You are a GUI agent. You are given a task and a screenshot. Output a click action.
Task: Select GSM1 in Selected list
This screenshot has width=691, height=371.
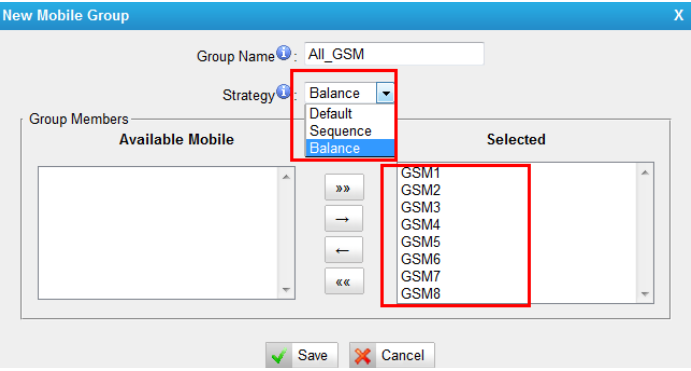coord(420,173)
